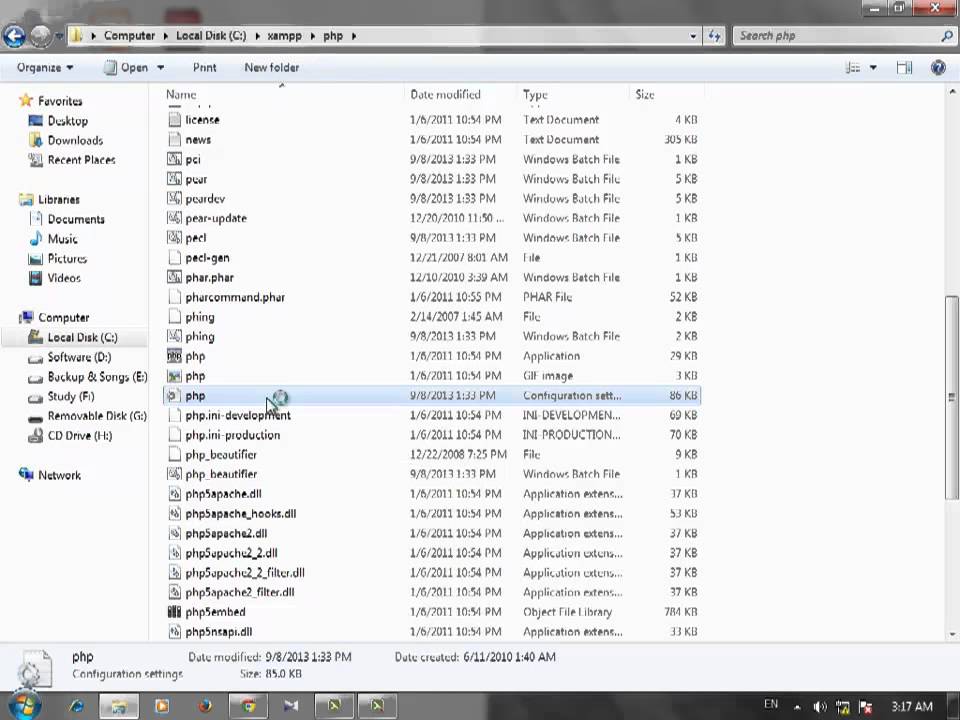Screen dimensions: 960x720
Task: Click the Videos library icon
Action: (36, 278)
